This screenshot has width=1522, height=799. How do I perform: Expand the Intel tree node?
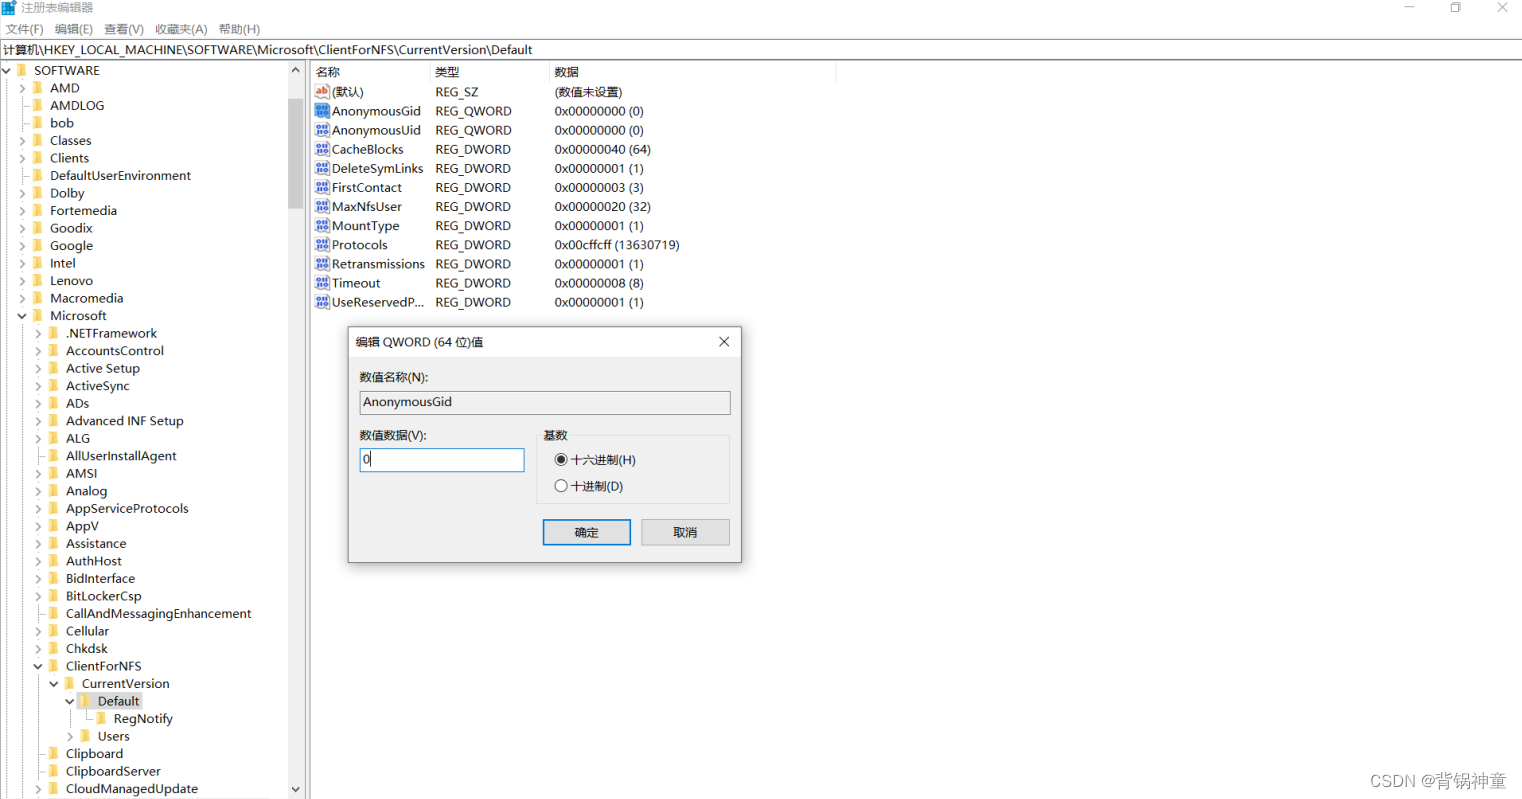[x=22, y=263]
